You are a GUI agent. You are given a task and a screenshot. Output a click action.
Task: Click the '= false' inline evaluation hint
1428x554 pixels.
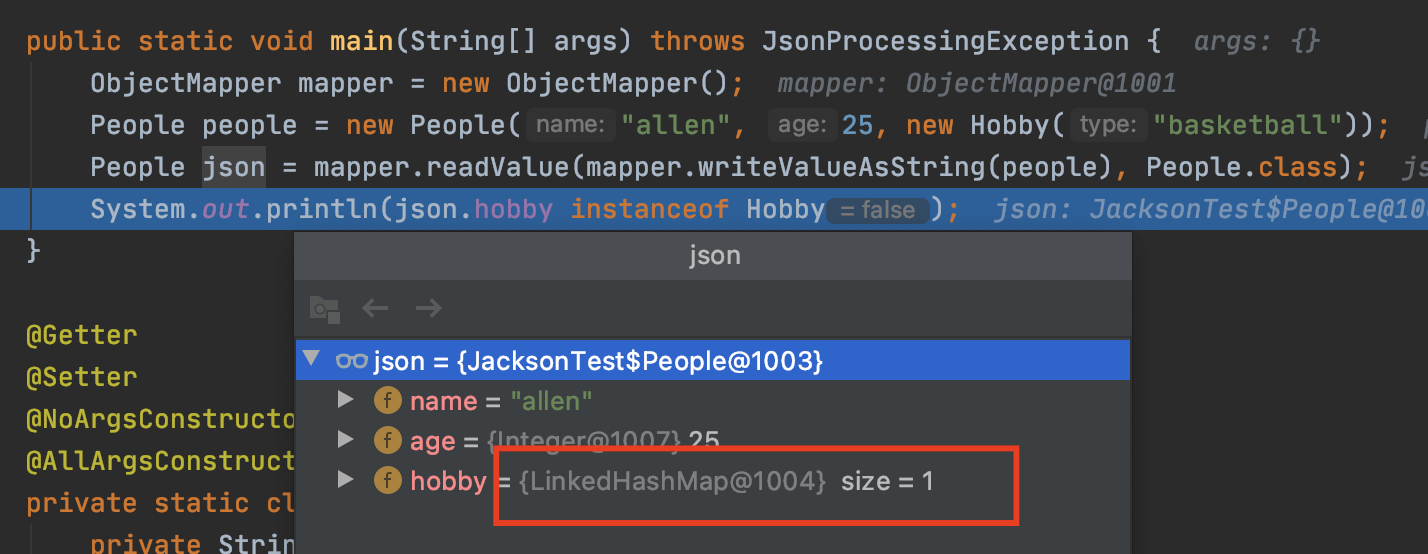[878, 210]
